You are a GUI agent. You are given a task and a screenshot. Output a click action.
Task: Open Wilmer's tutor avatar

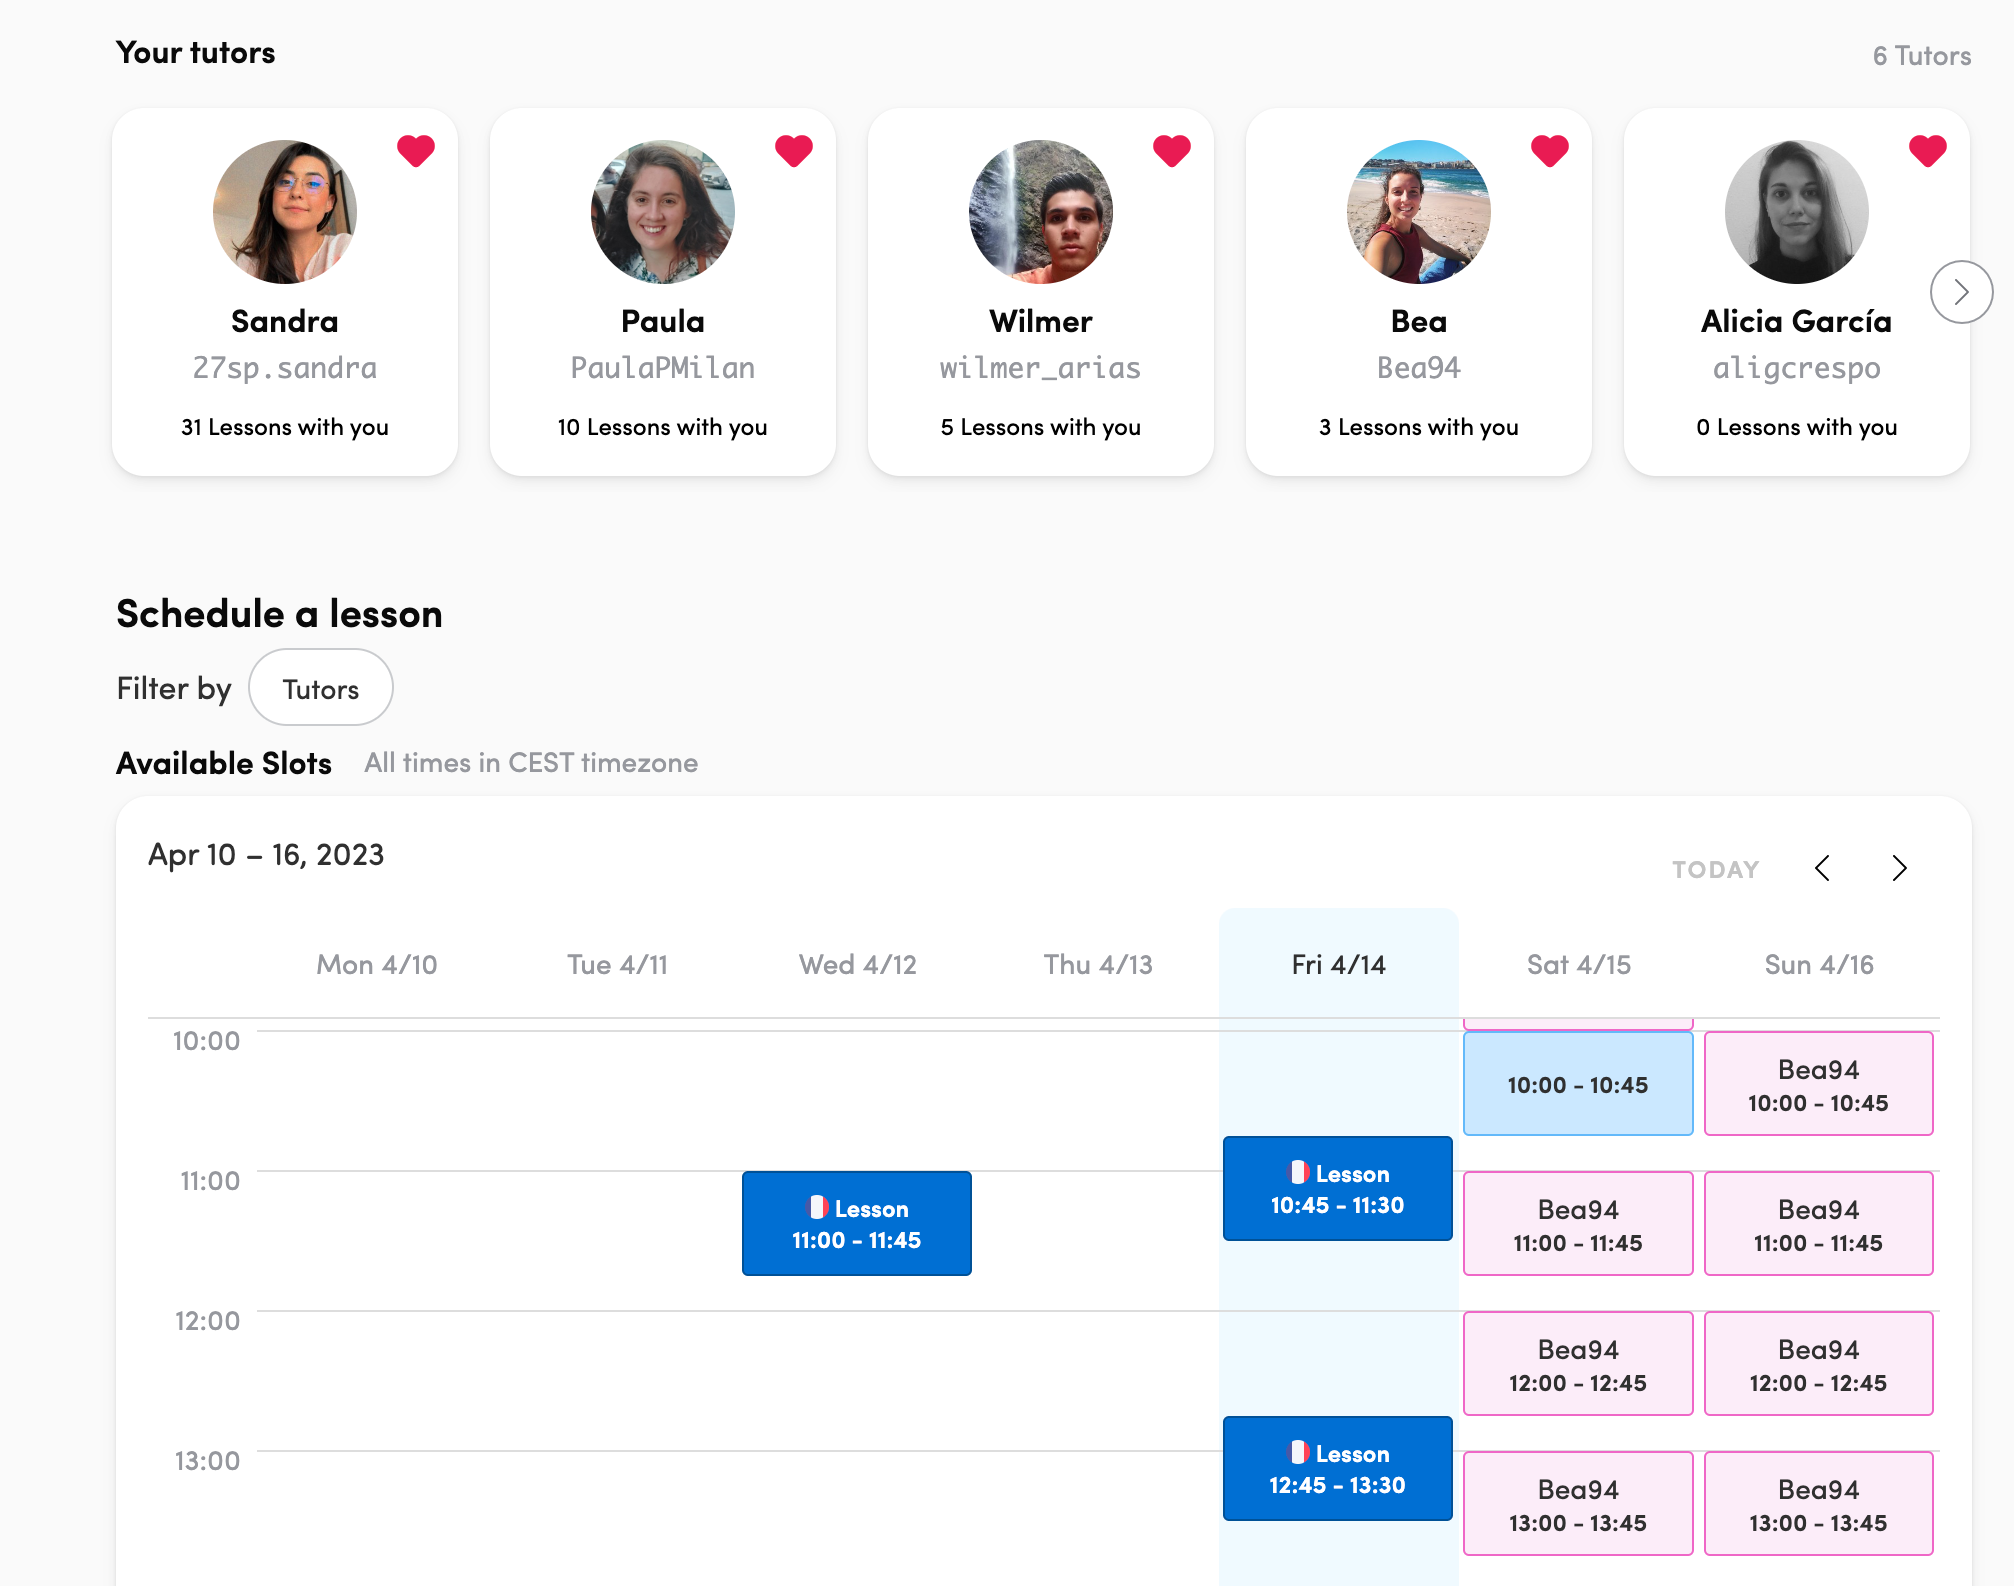tap(1041, 212)
